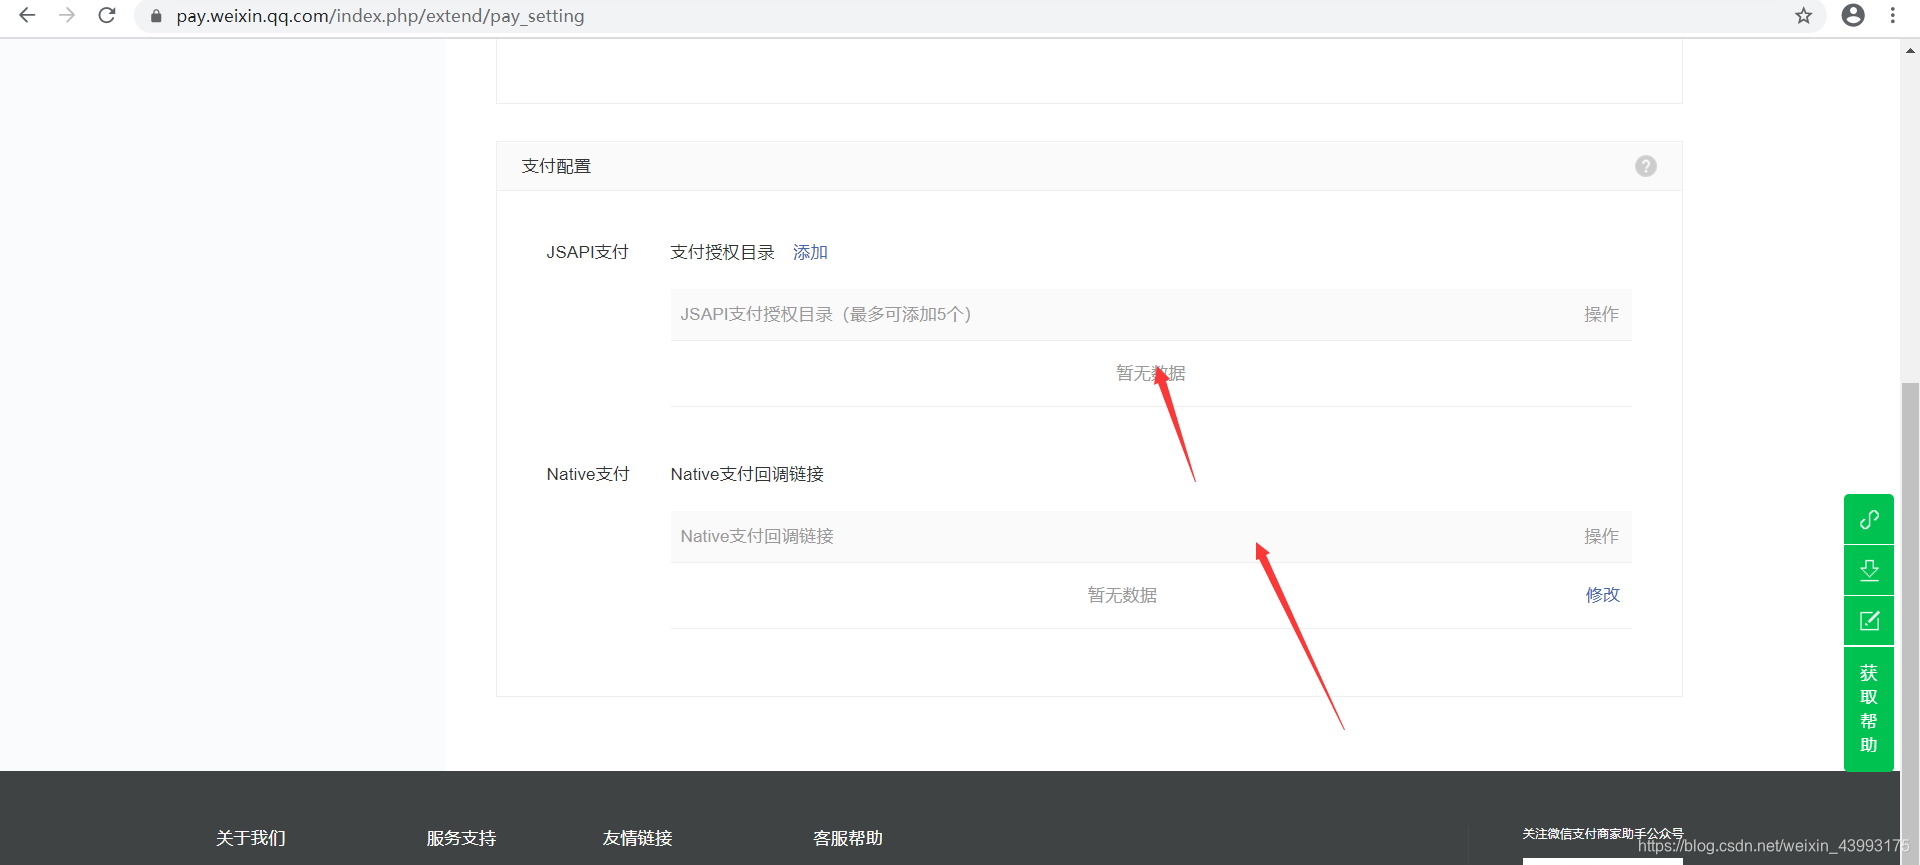Click the 支付授权目录 heading text
This screenshot has height=865, width=1920.
[722, 252]
